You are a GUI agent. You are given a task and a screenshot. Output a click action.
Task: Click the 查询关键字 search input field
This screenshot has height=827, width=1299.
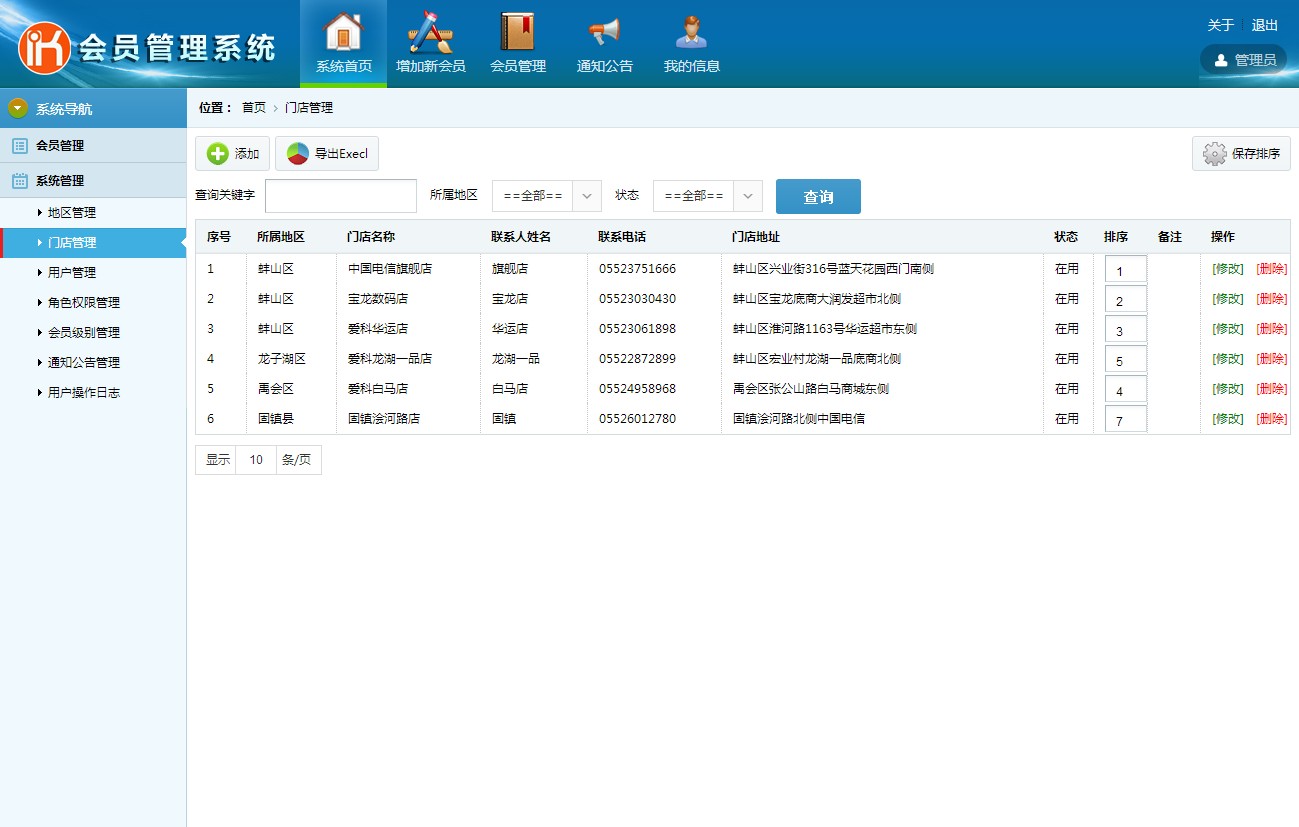pyautogui.click(x=340, y=196)
